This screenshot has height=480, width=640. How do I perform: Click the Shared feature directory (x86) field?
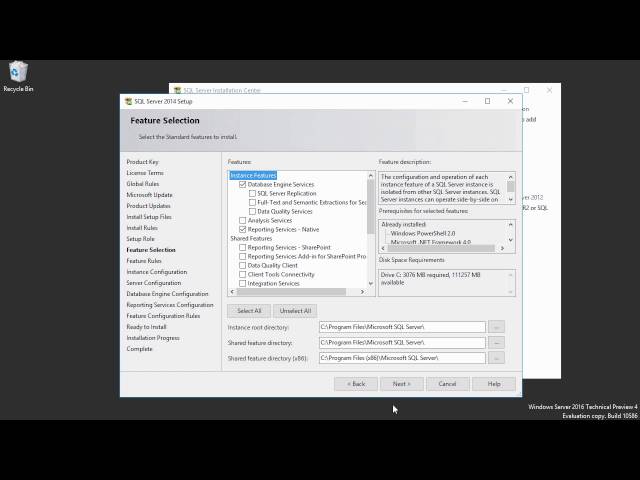402,358
